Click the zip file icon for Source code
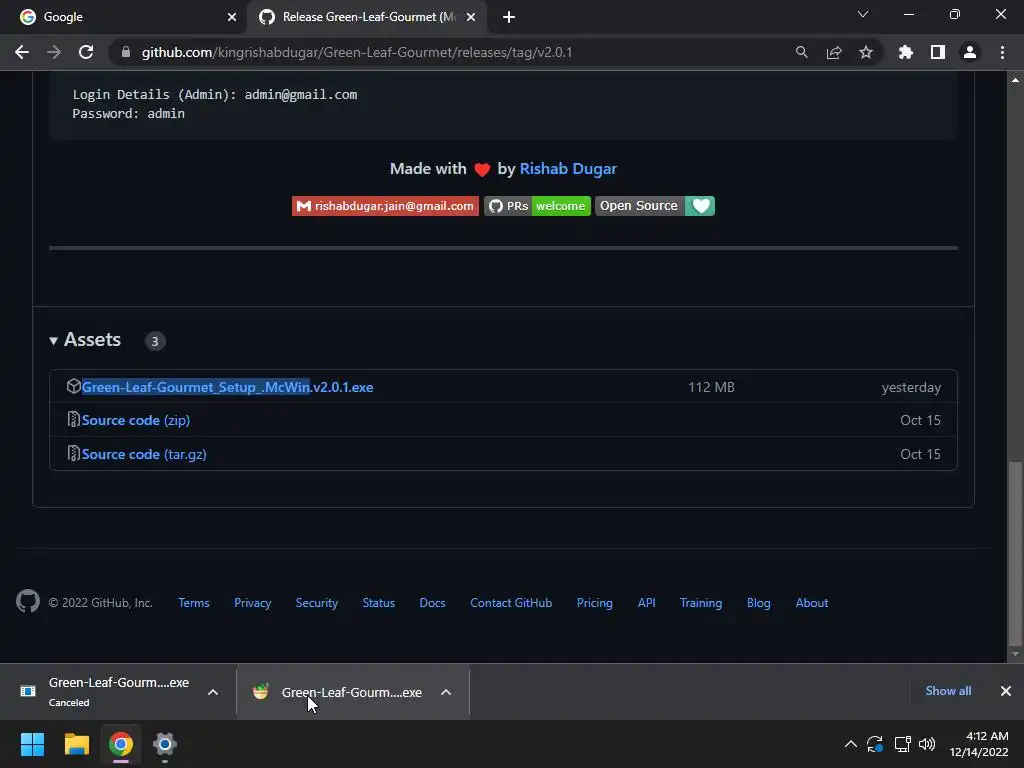This screenshot has height=768, width=1024. click(x=73, y=419)
